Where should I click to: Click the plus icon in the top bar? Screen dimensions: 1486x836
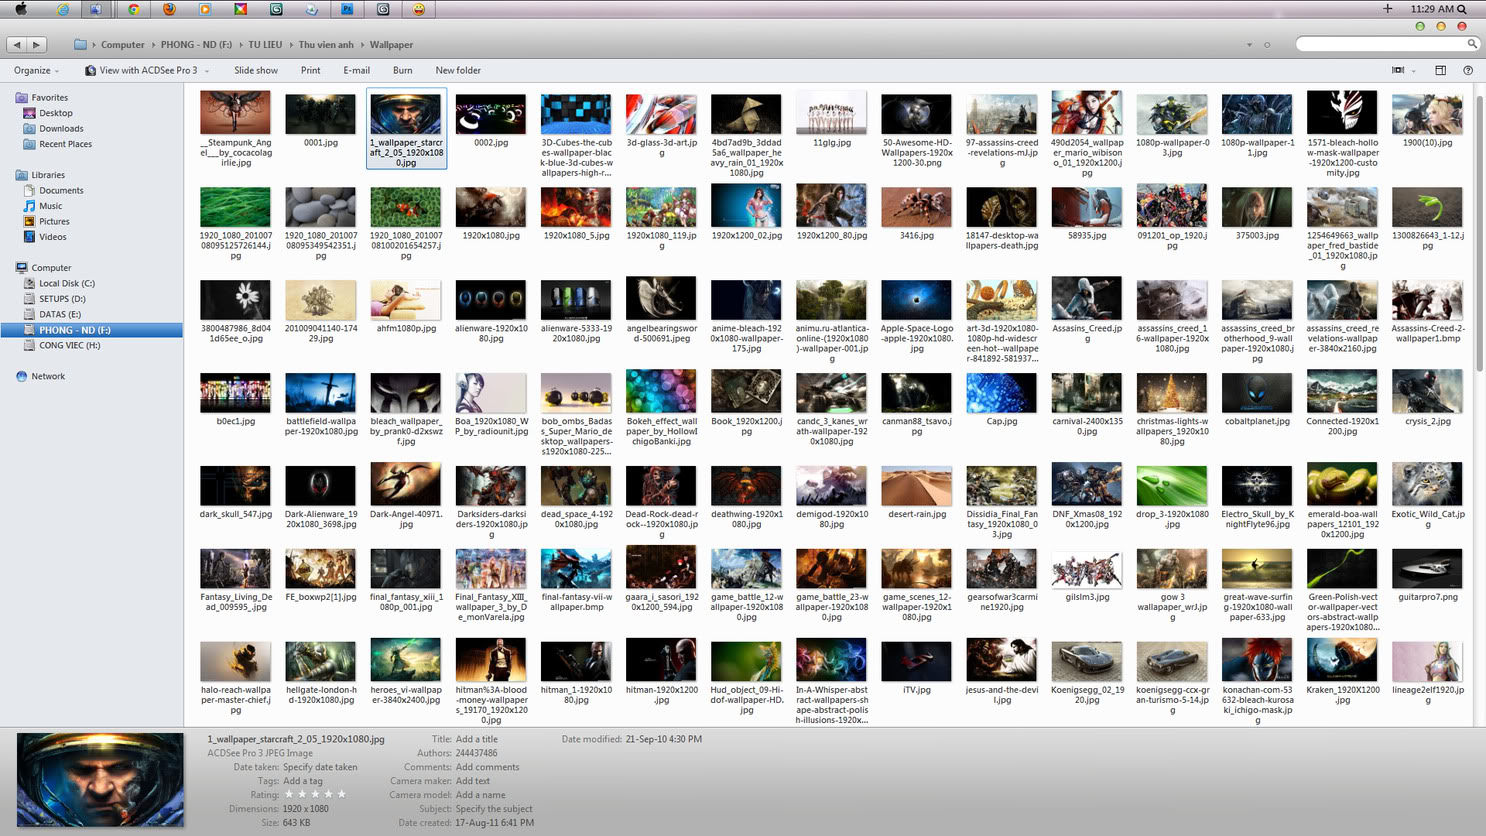(x=1387, y=9)
